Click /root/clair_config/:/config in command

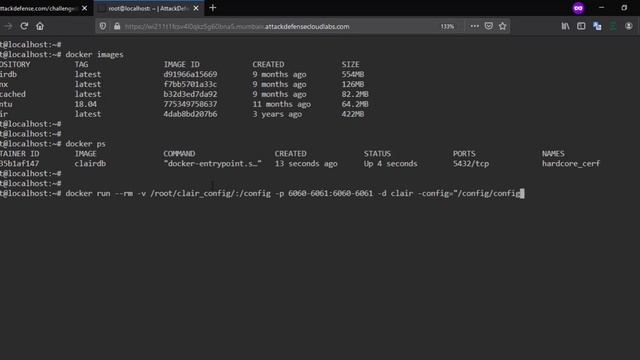210,193
